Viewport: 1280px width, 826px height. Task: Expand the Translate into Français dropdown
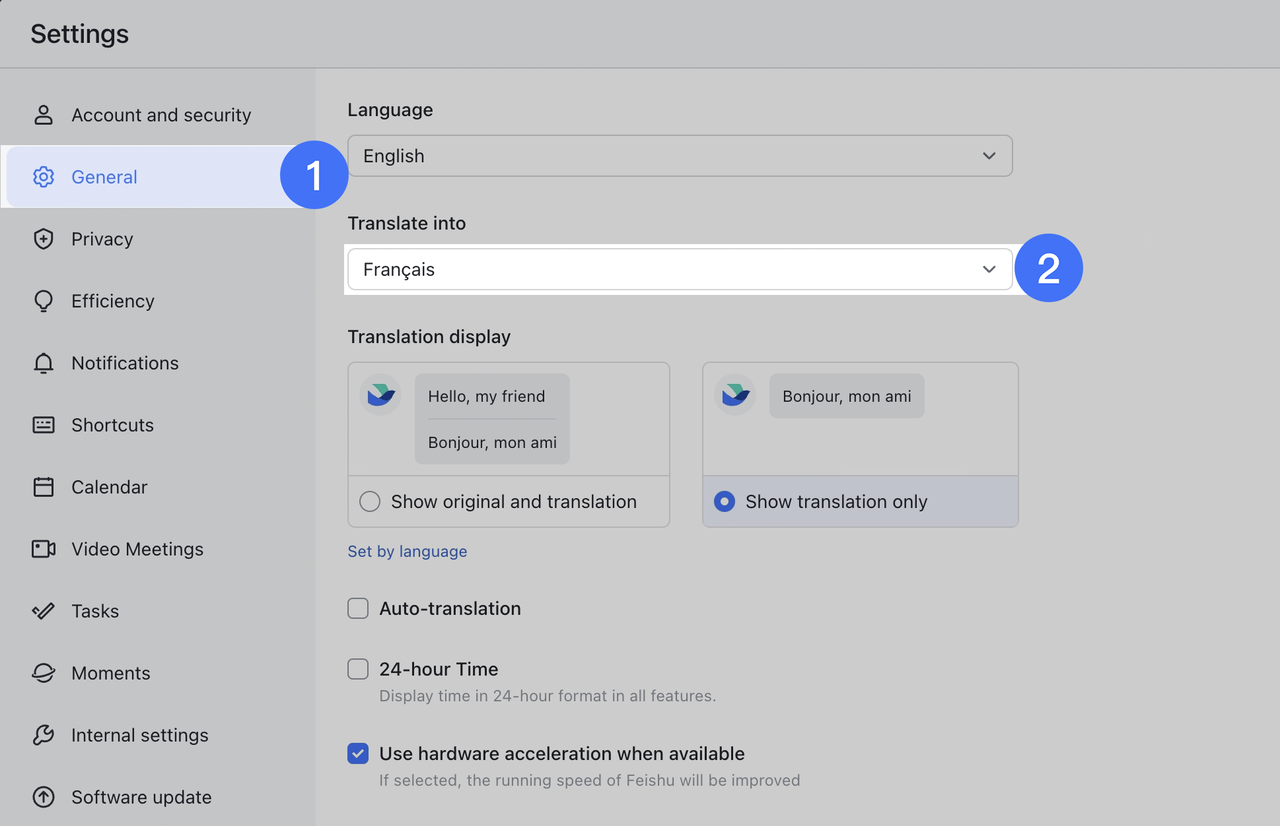pos(680,270)
